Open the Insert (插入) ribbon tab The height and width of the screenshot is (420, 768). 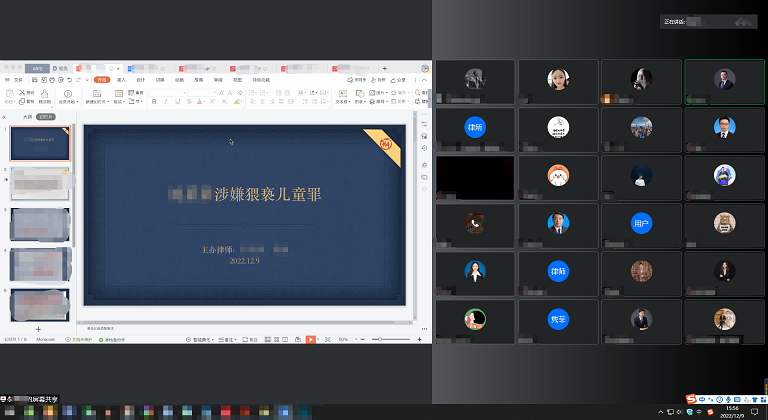(x=121, y=79)
